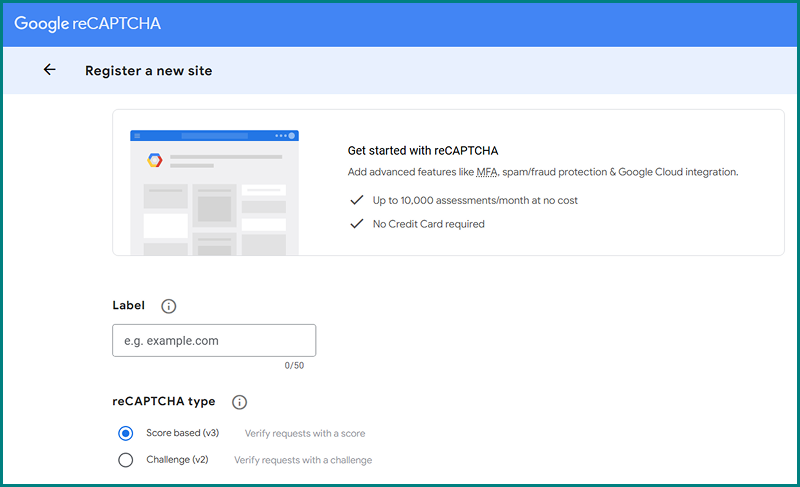800x487 pixels.
Task: Click the Register a new site title
Action: pyautogui.click(x=148, y=71)
